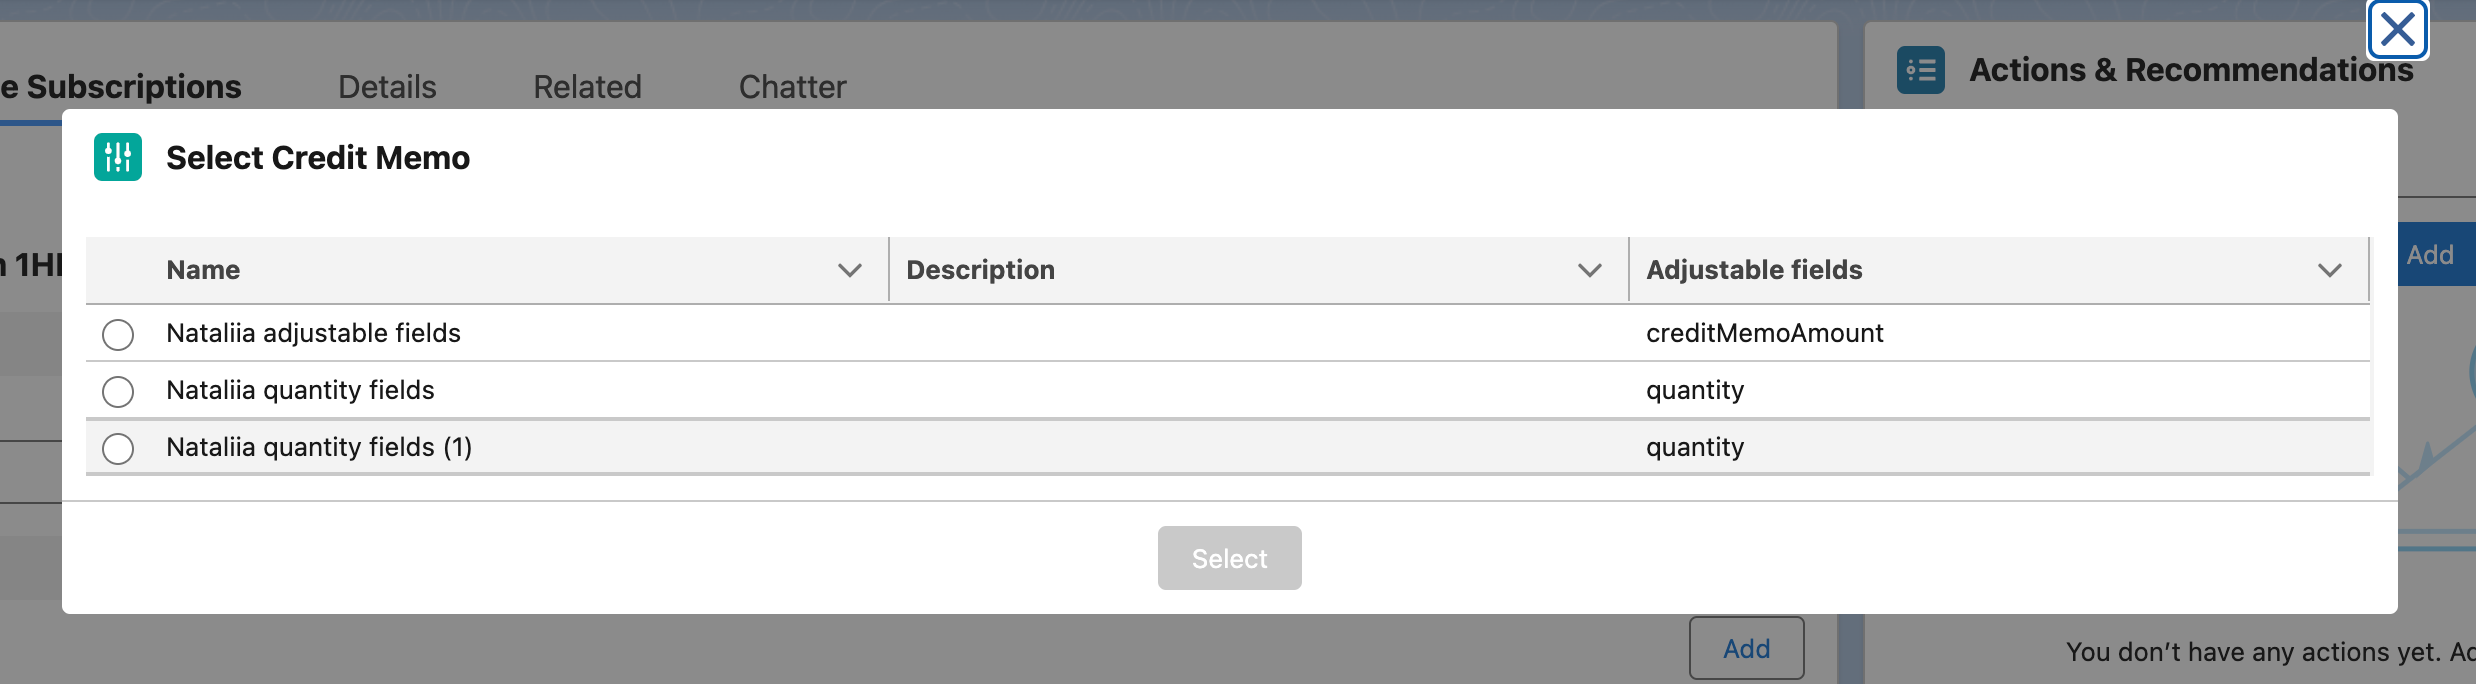Show the Adjustable fields column dropdown
Viewport: 2476px width, 684px height.
[x=2330, y=270]
